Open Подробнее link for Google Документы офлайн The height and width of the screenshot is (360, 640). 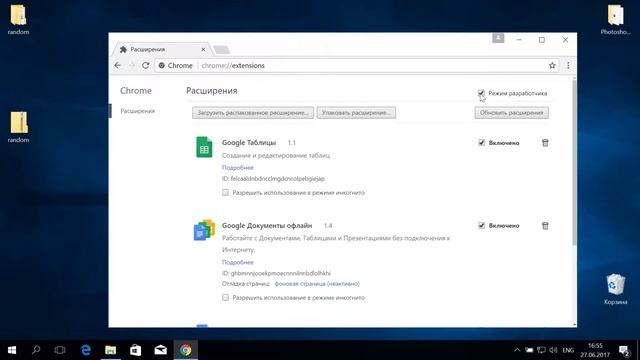coord(238,262)
